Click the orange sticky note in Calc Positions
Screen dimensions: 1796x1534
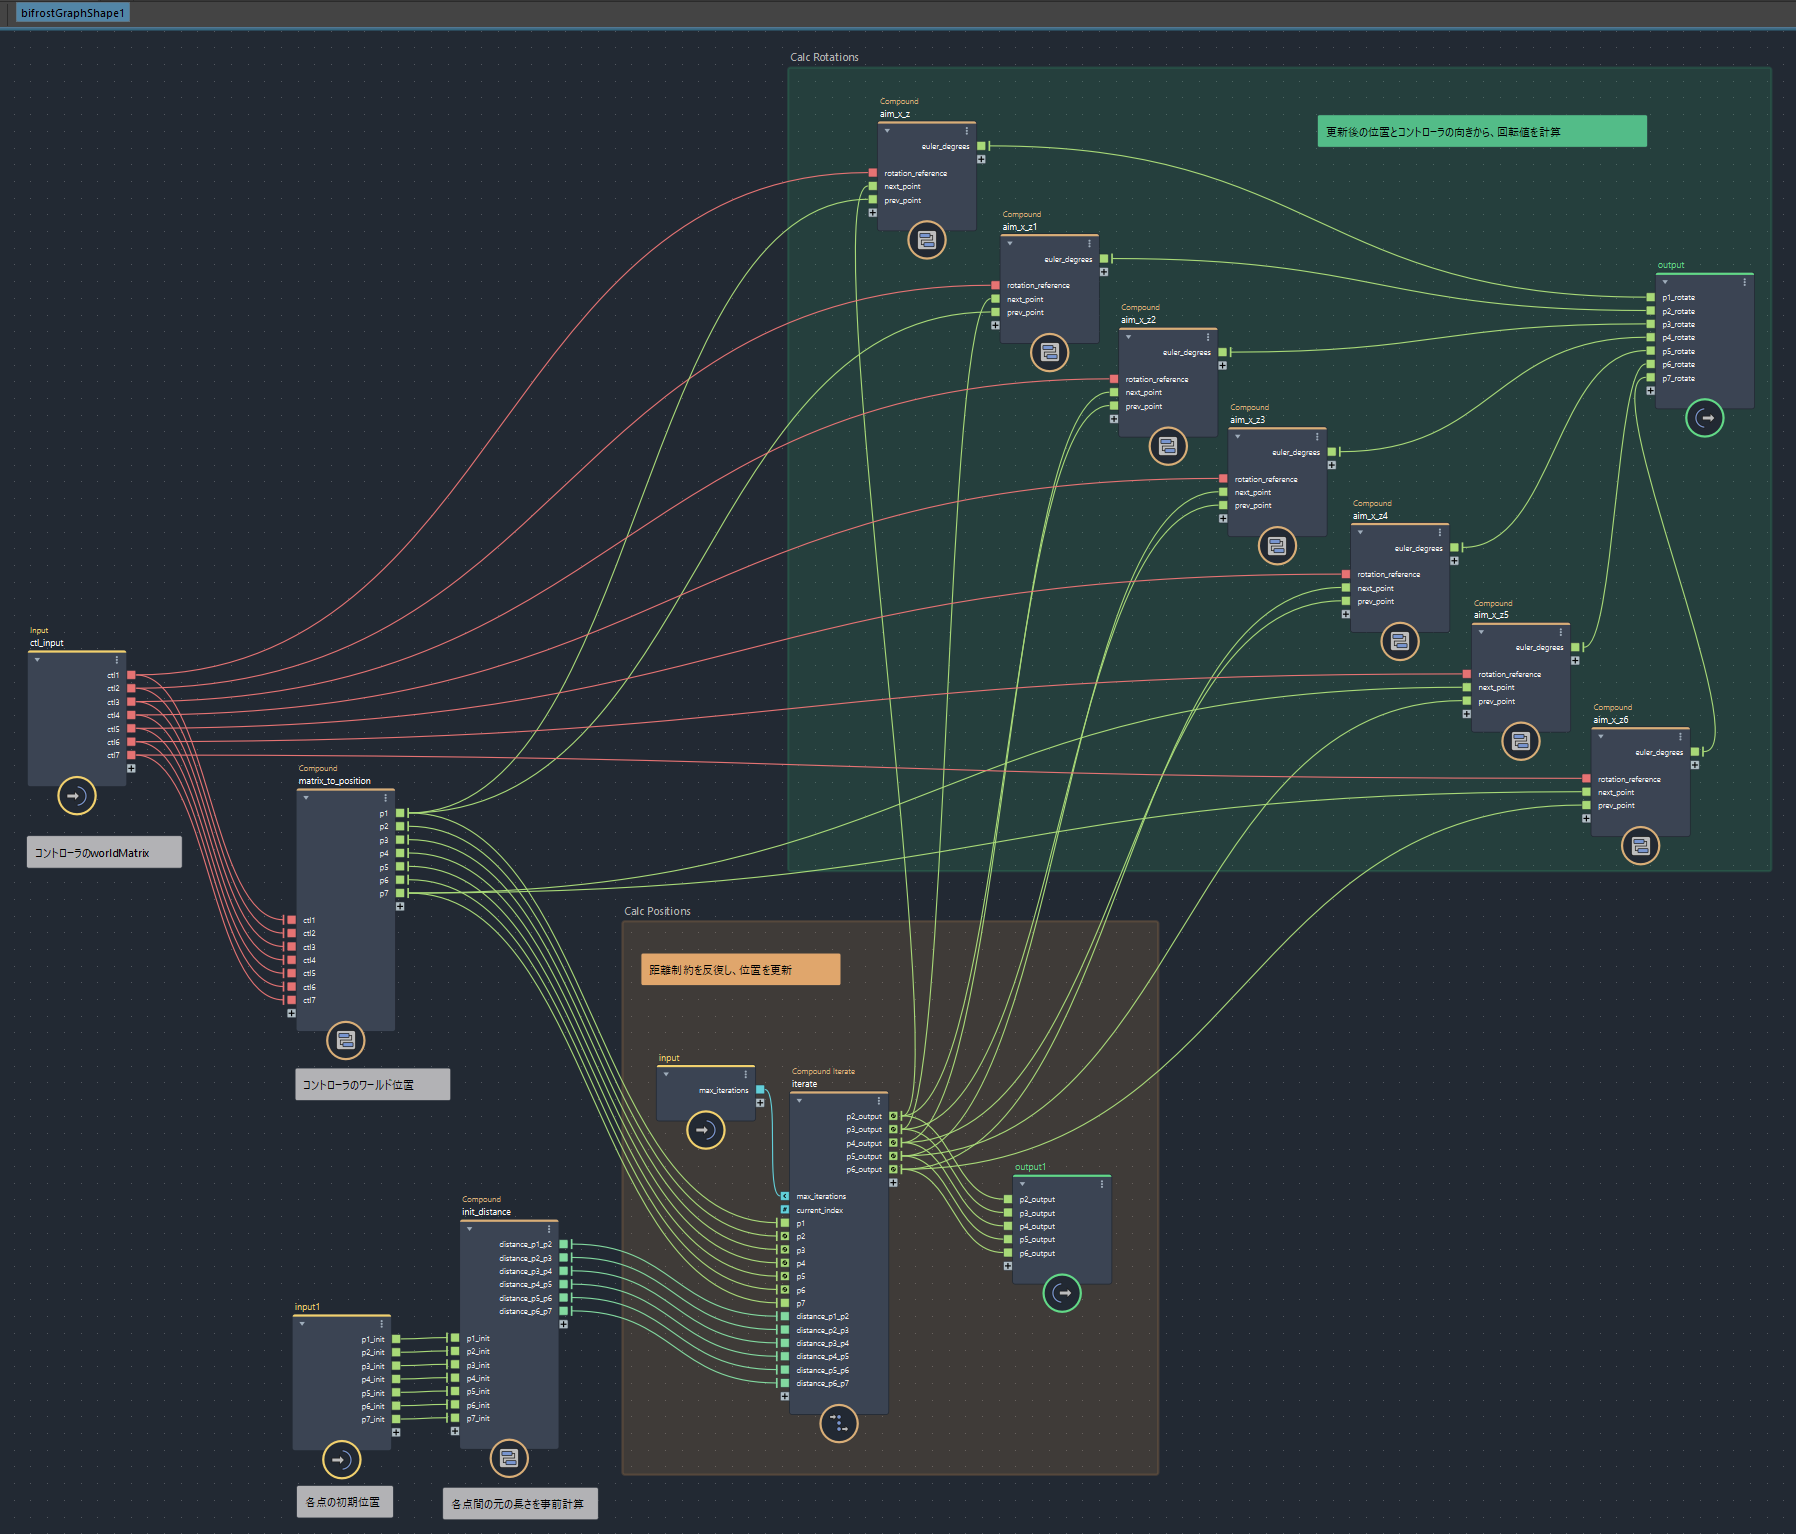(740, 969)
